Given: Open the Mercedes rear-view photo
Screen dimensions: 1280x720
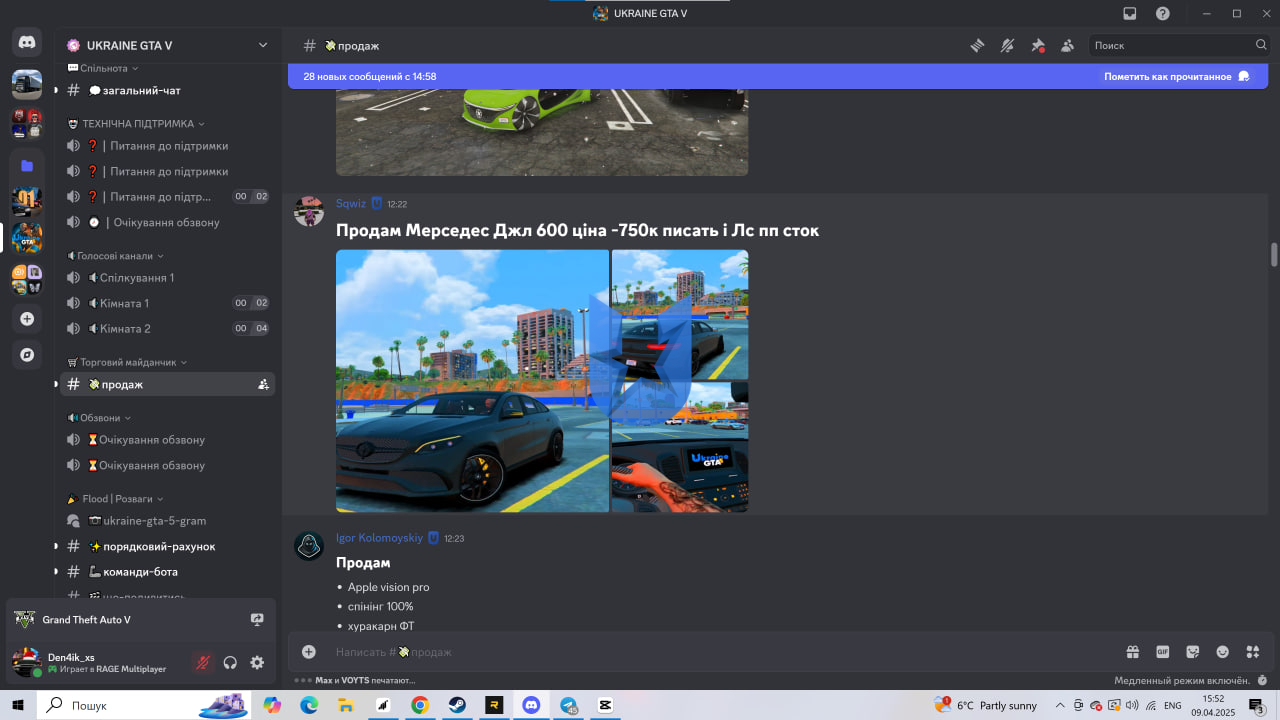Looking at the screenshot, I should (x=680, y=314).
